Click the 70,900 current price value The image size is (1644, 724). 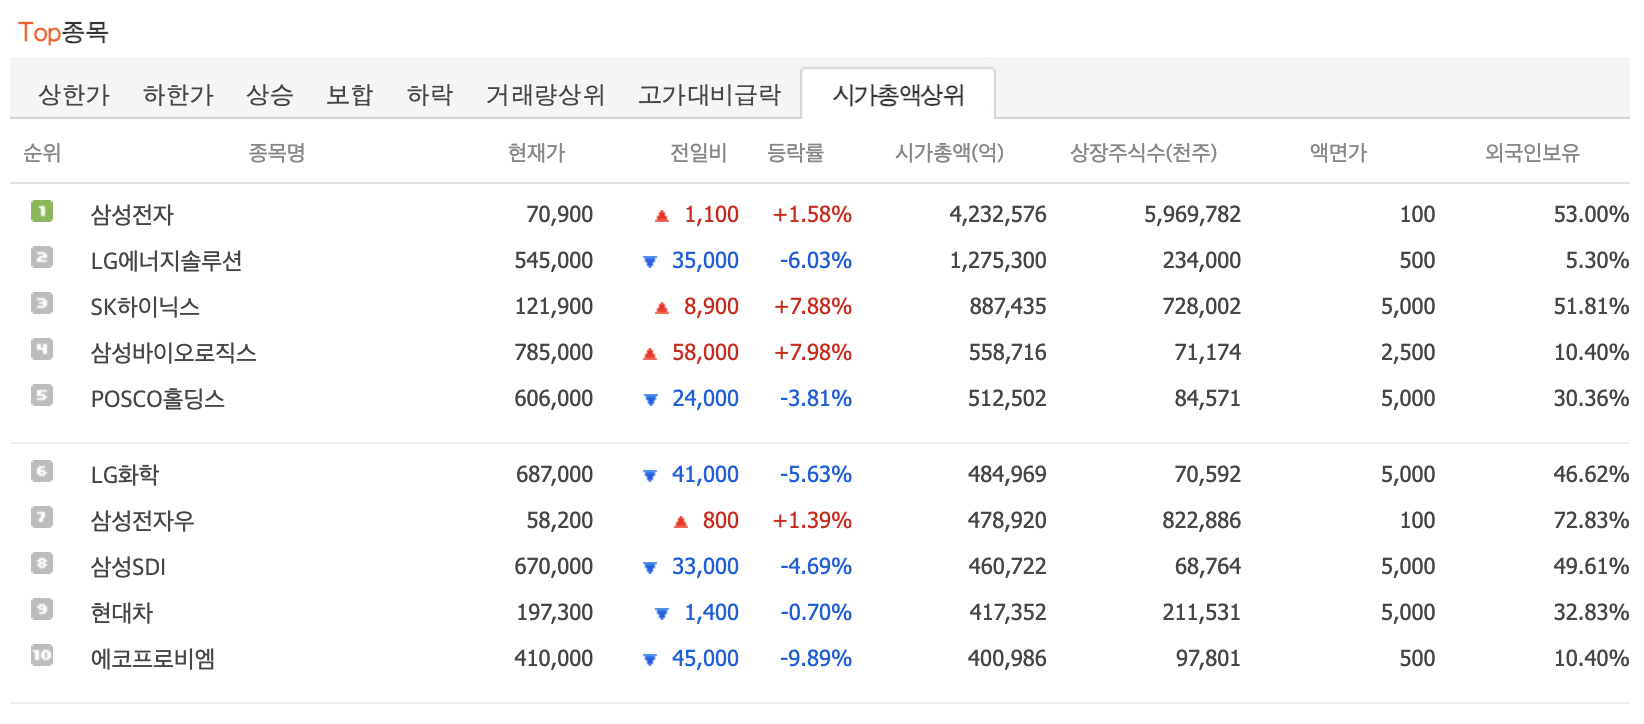tap(560, 215)
